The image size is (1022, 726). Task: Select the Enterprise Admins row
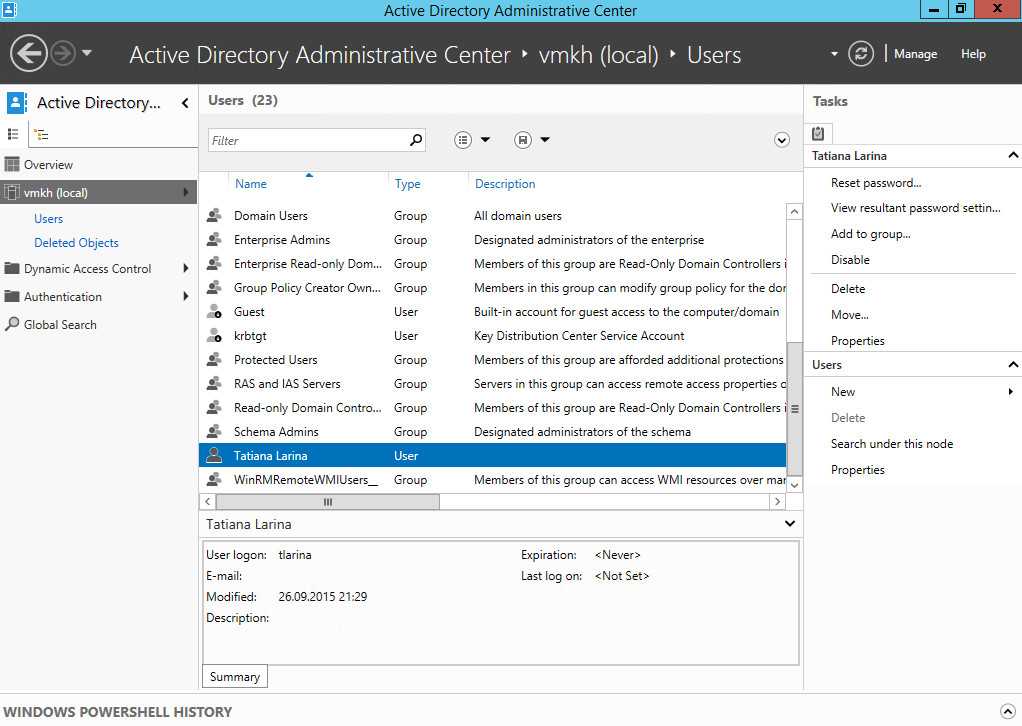(x=492, y=240)
